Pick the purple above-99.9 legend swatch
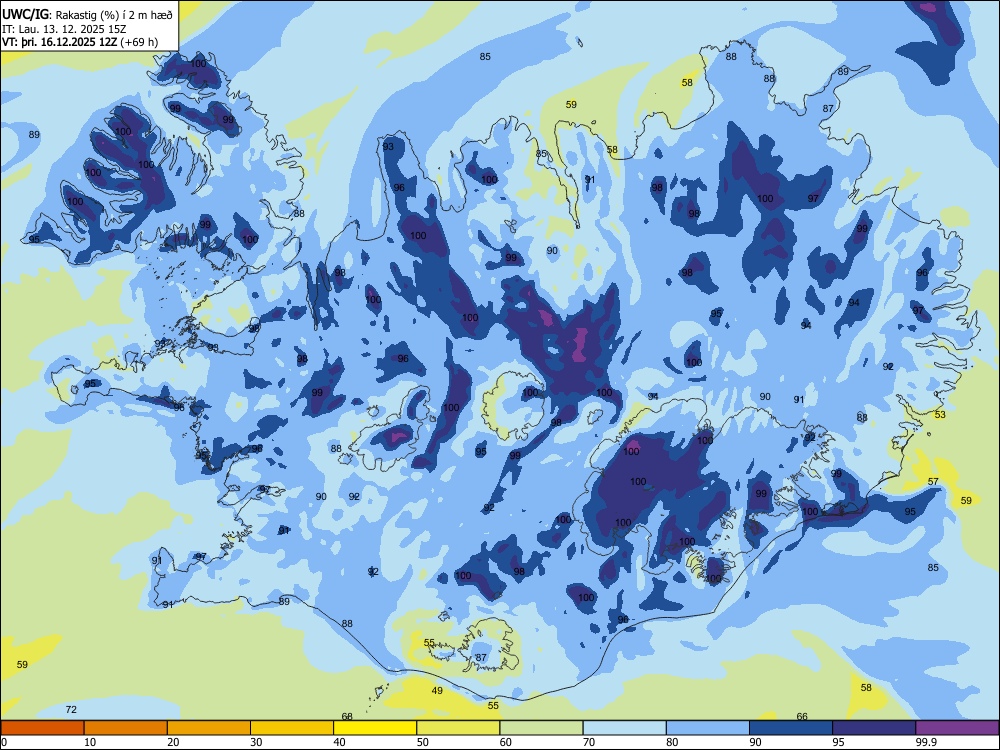 957,728
